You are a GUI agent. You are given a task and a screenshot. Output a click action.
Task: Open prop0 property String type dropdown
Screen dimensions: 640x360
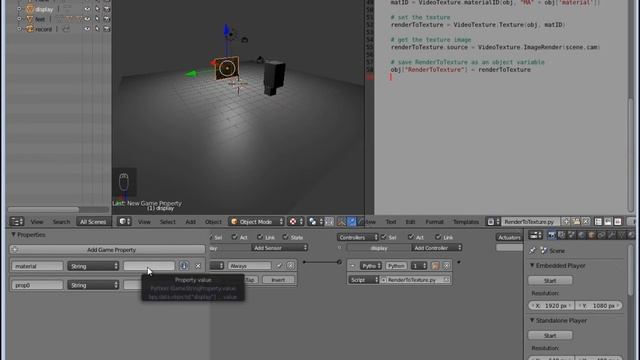tap(93, 285)
